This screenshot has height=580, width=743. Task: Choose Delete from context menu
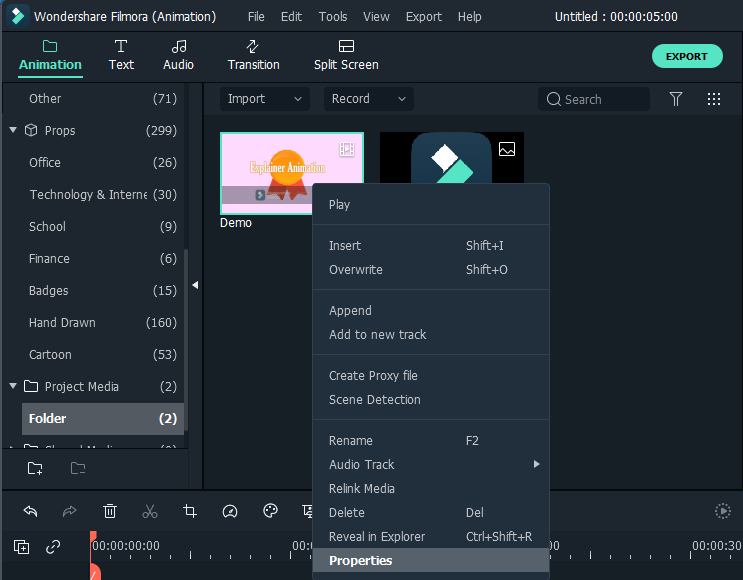click(431, 513)
